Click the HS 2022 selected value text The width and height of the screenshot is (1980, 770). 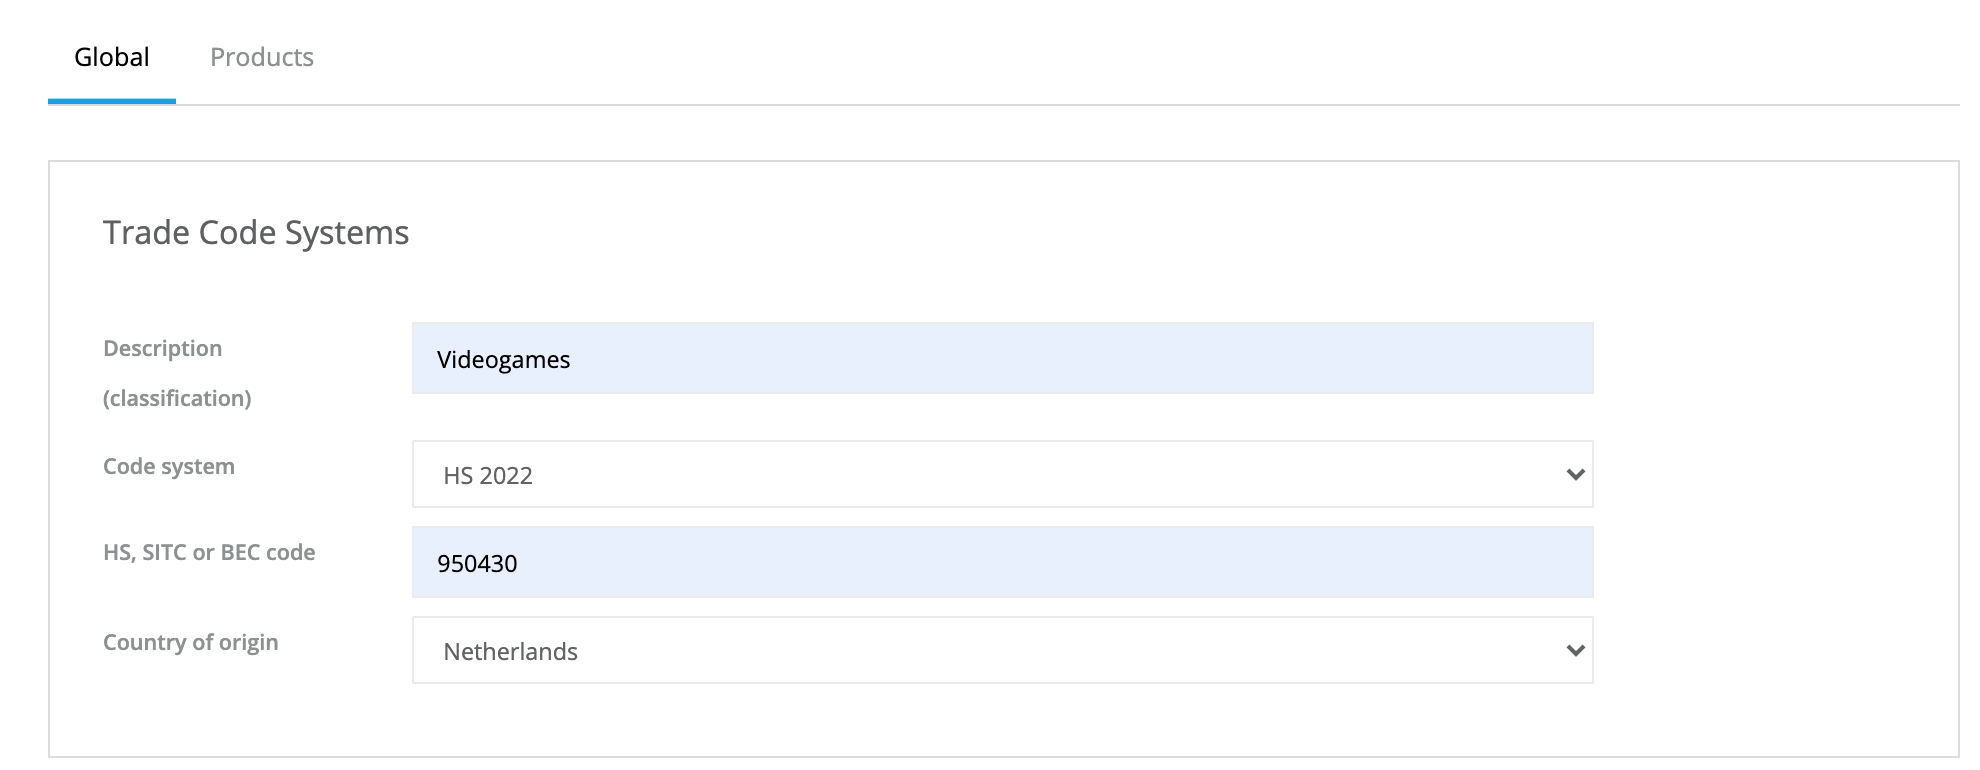488,476
